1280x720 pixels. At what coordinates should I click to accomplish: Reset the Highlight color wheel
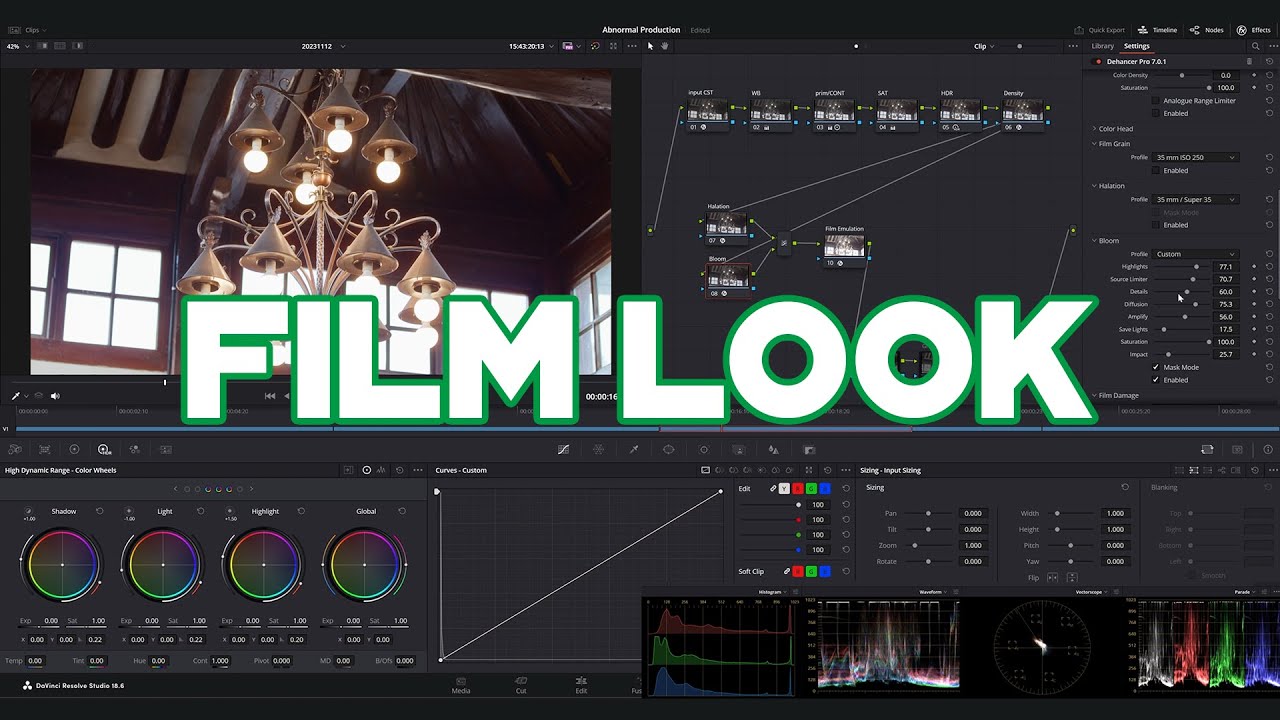(301, 511)
